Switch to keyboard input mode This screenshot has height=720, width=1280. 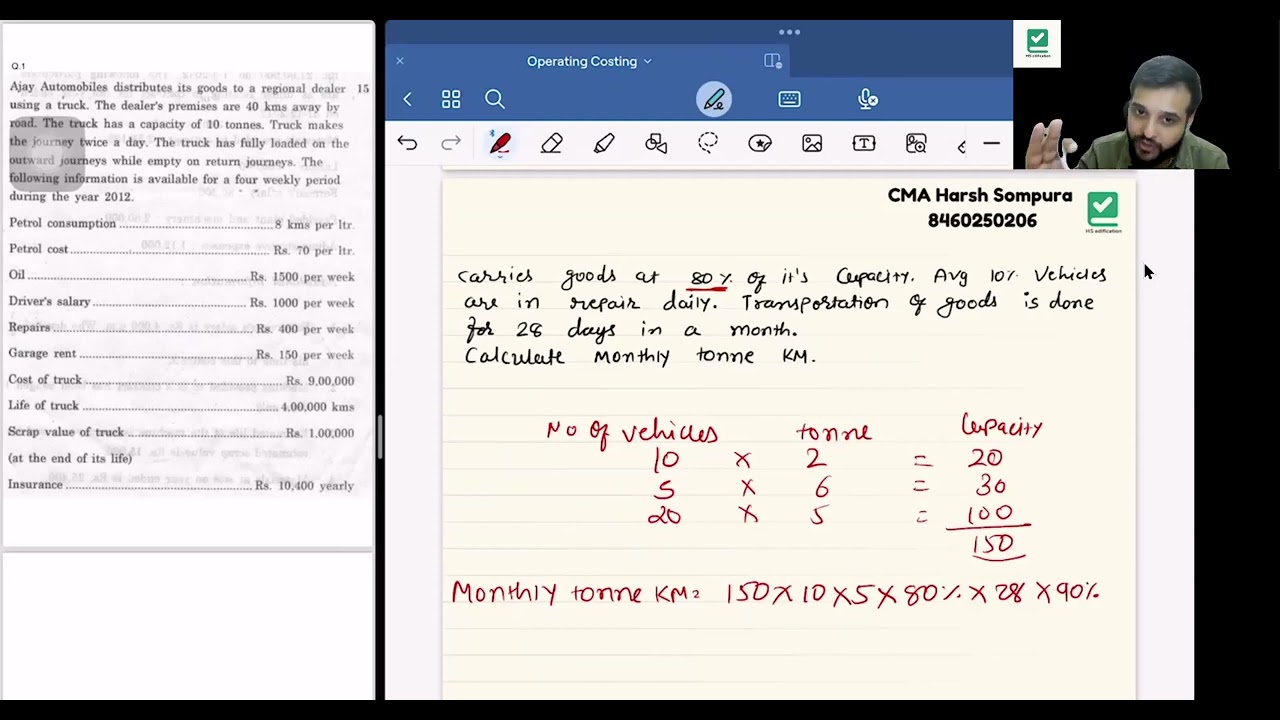789,99
